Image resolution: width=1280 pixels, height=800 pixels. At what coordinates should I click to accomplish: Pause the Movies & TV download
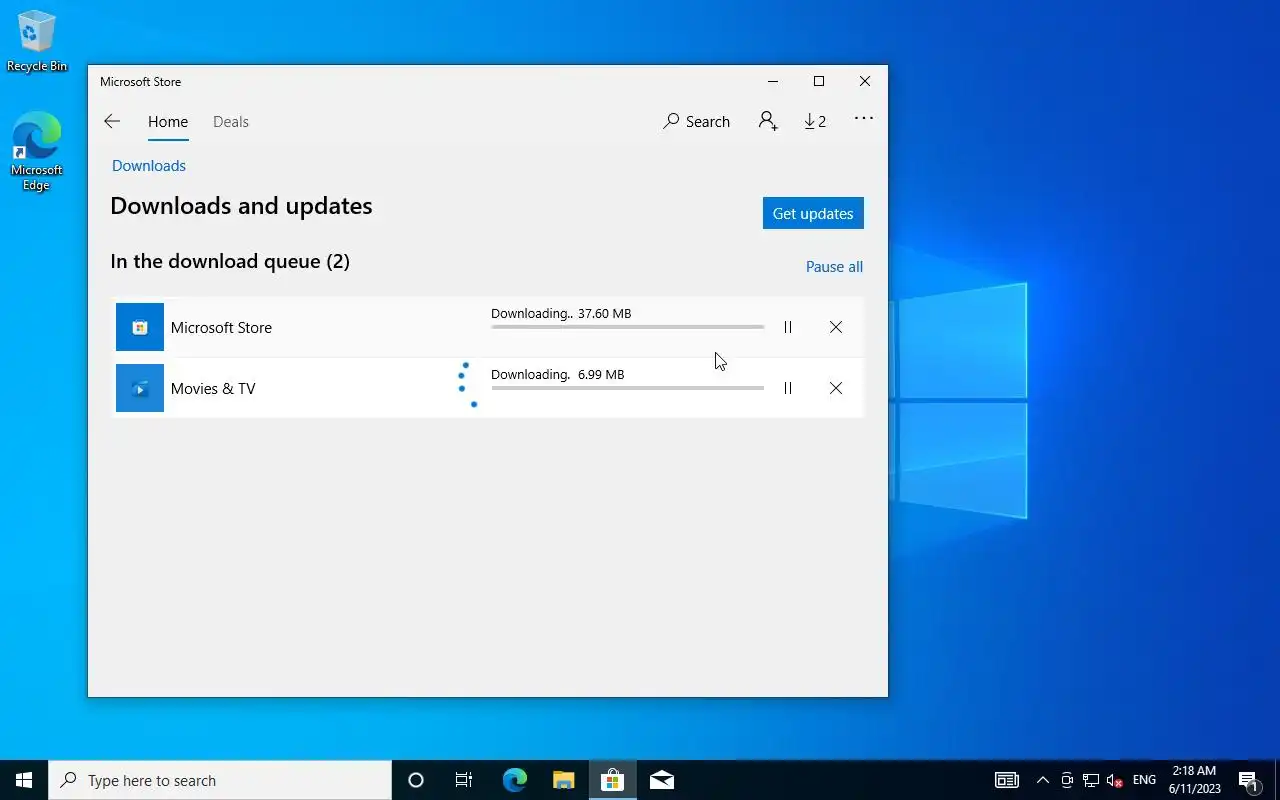788,388
